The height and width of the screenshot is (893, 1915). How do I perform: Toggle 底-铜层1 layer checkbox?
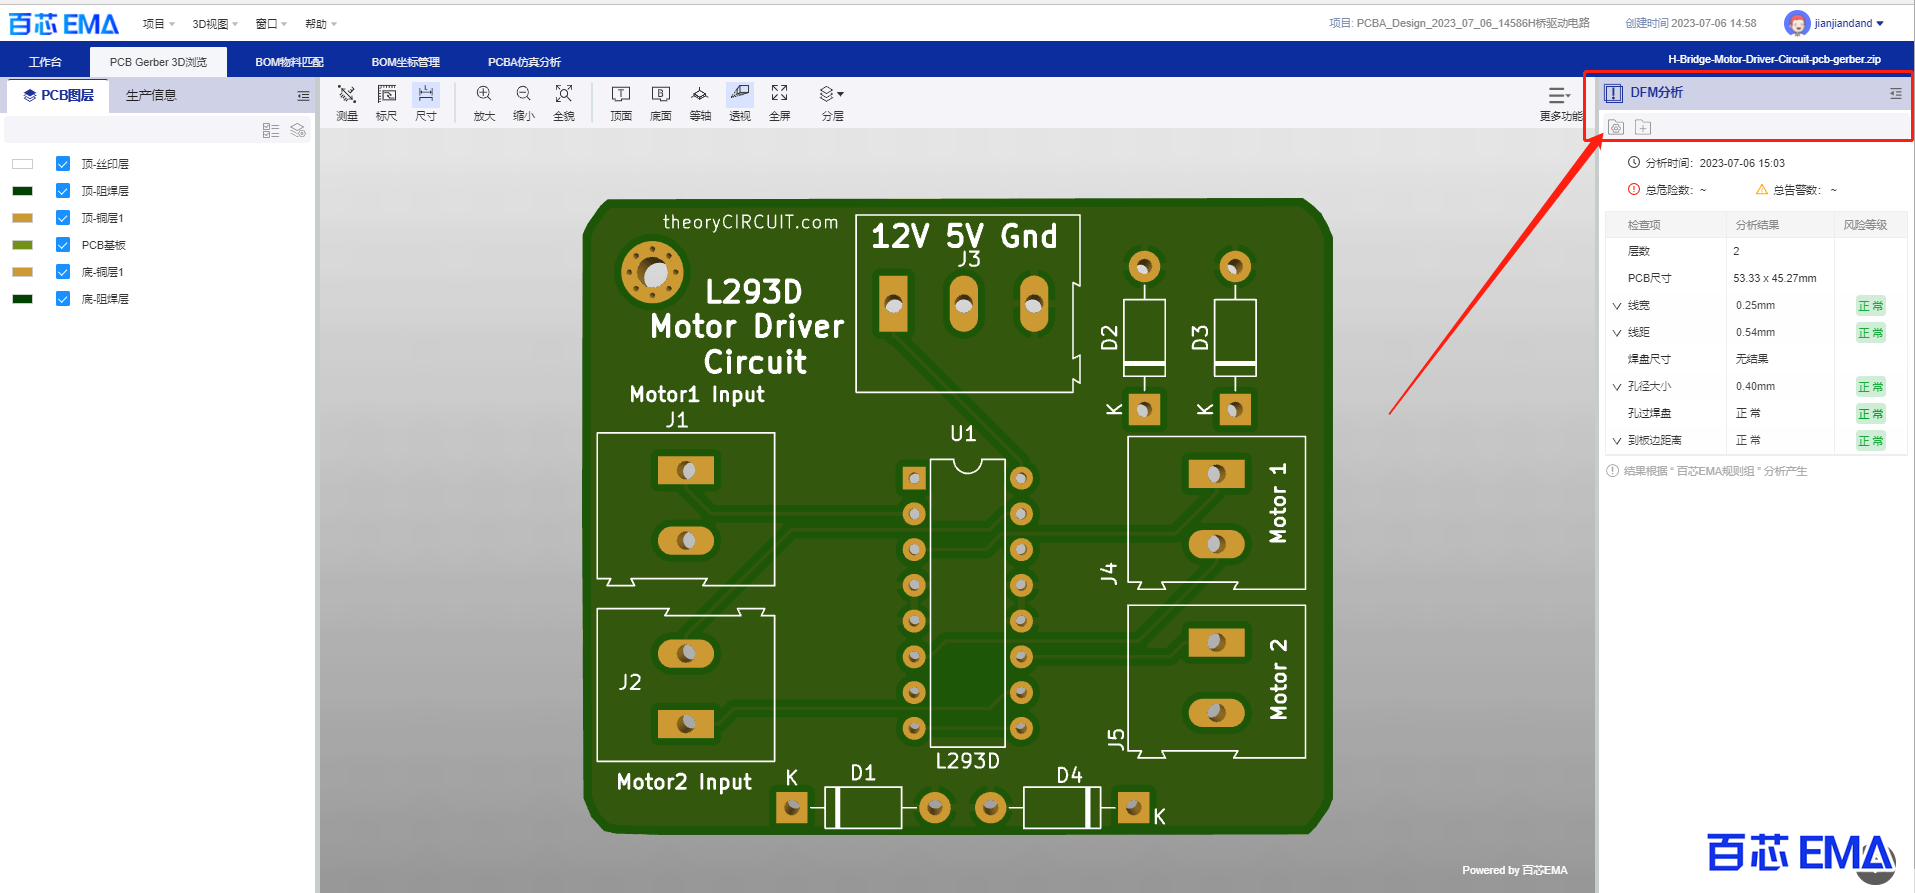(63, 272)
